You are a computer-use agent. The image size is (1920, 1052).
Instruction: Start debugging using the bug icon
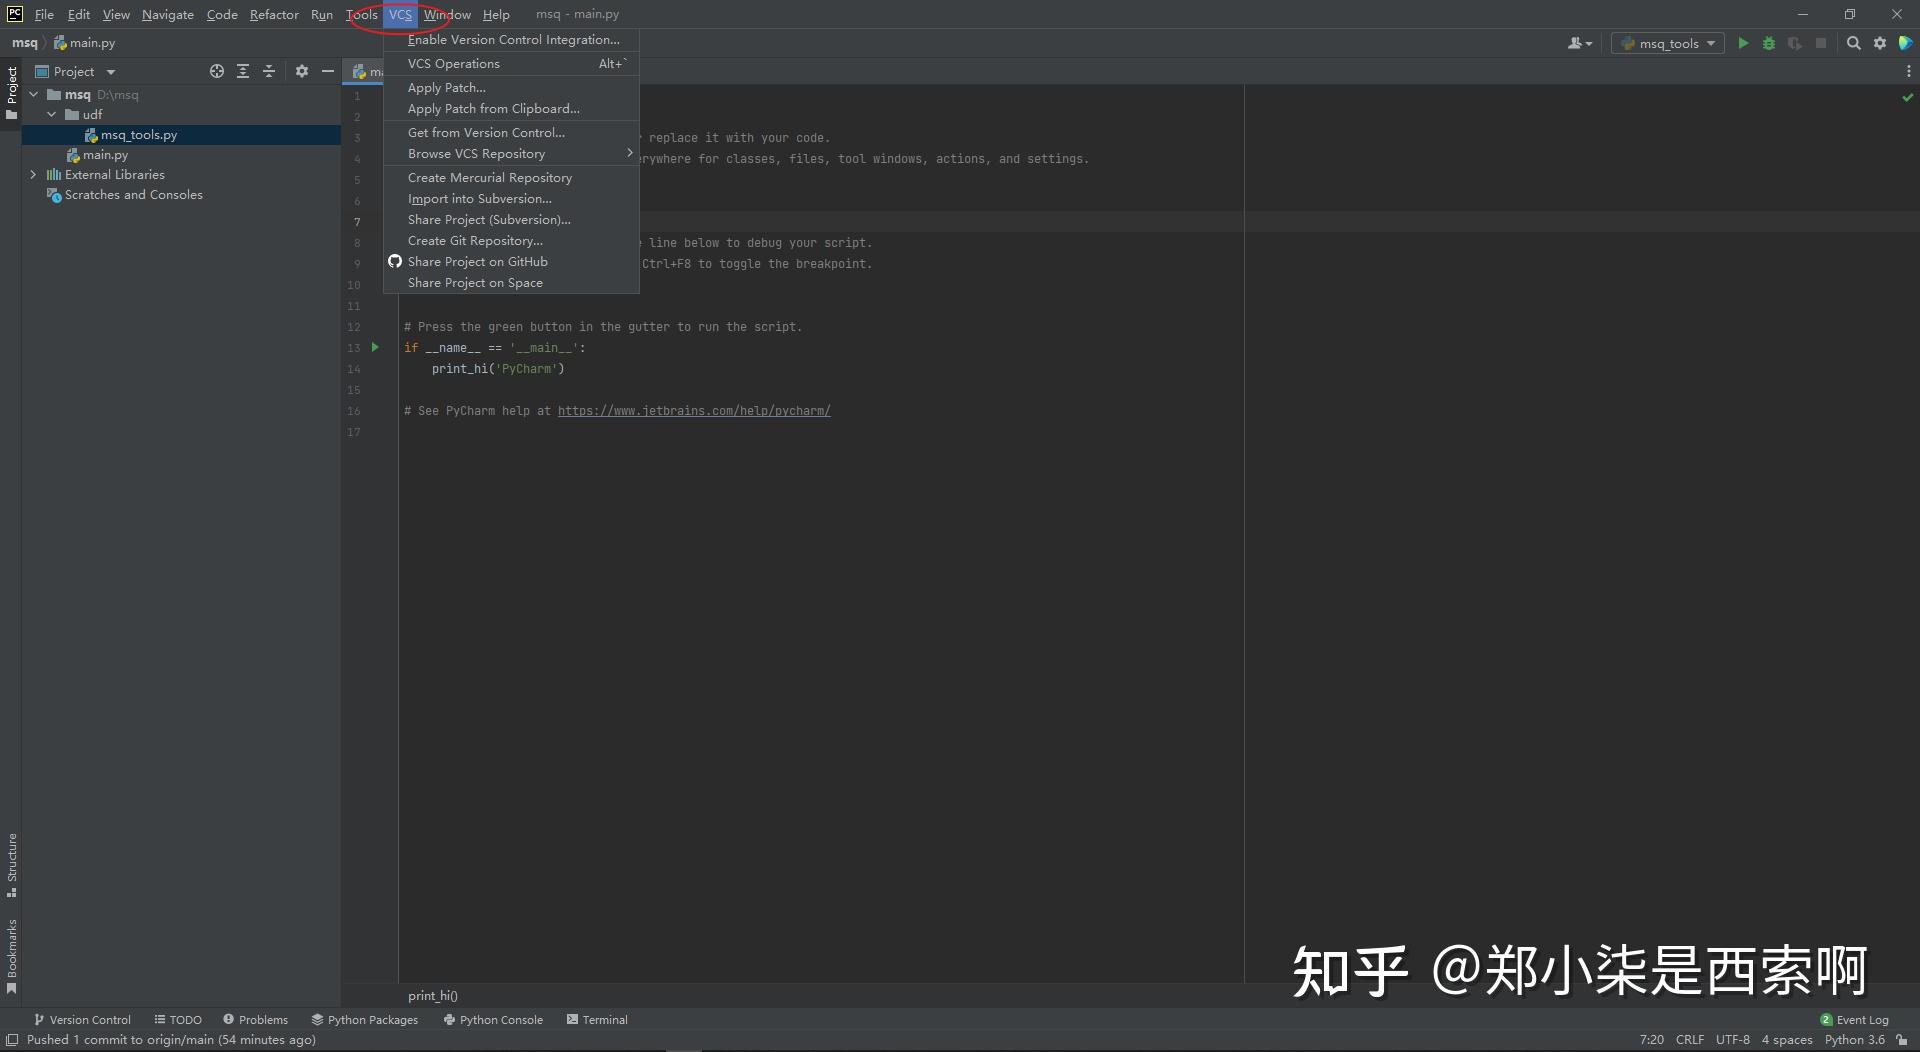click(1770, 43)
